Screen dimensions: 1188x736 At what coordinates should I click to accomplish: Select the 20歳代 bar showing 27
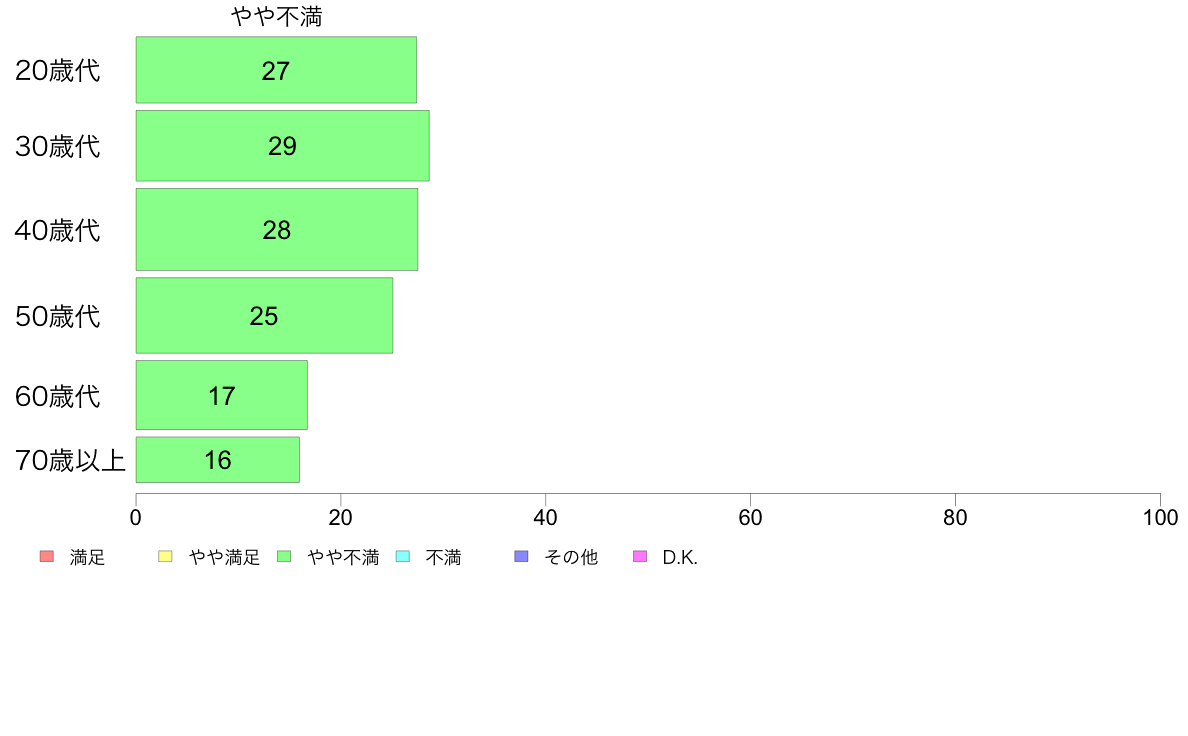[x=276, y=70]
